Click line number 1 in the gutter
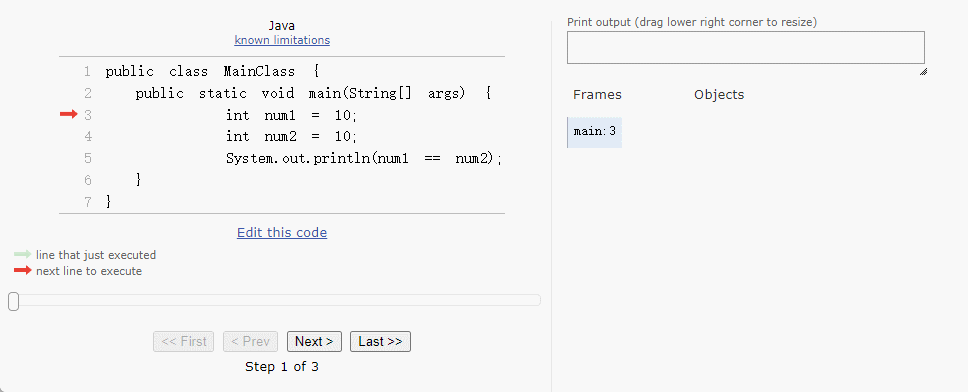 tap(88, 72)
